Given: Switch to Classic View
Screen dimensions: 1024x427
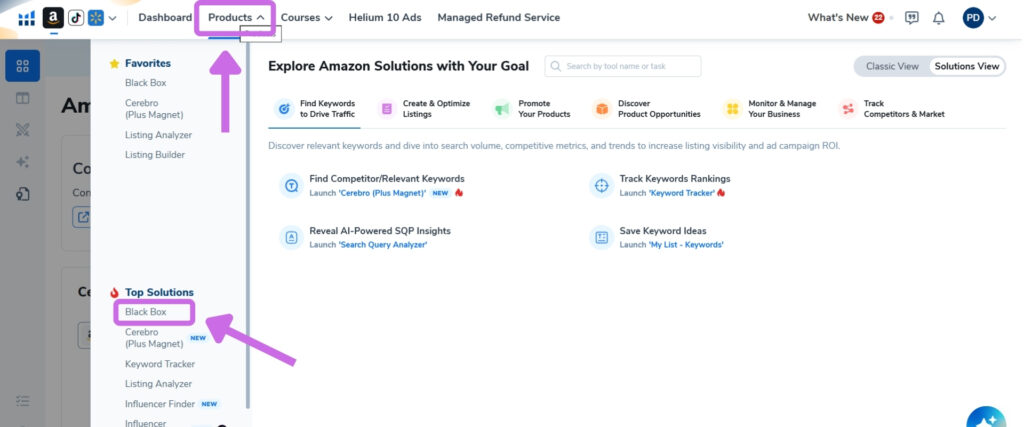Looking at the screenshot, I should coord(892,66).
